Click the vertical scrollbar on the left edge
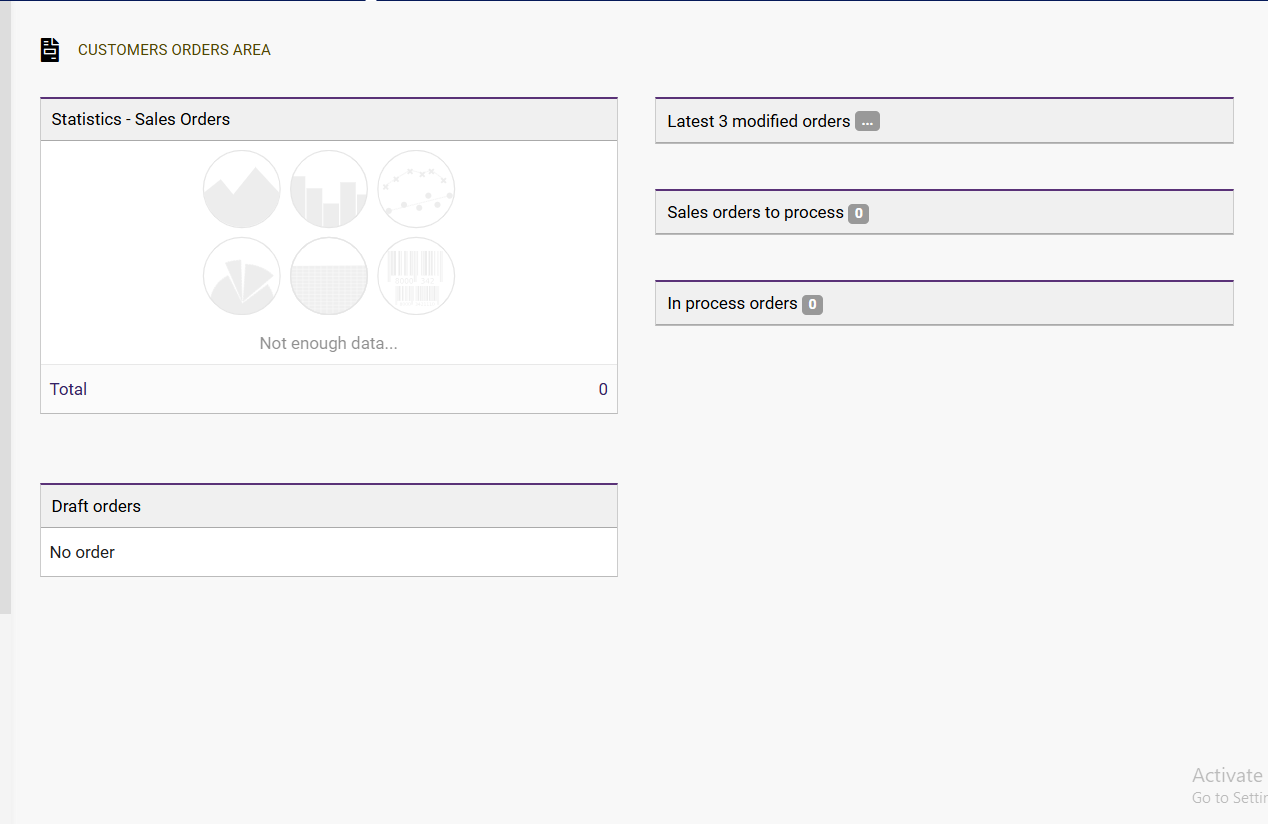Viewport: 1268px width, 824px height. pyautogui.click(x=5, y=300)
